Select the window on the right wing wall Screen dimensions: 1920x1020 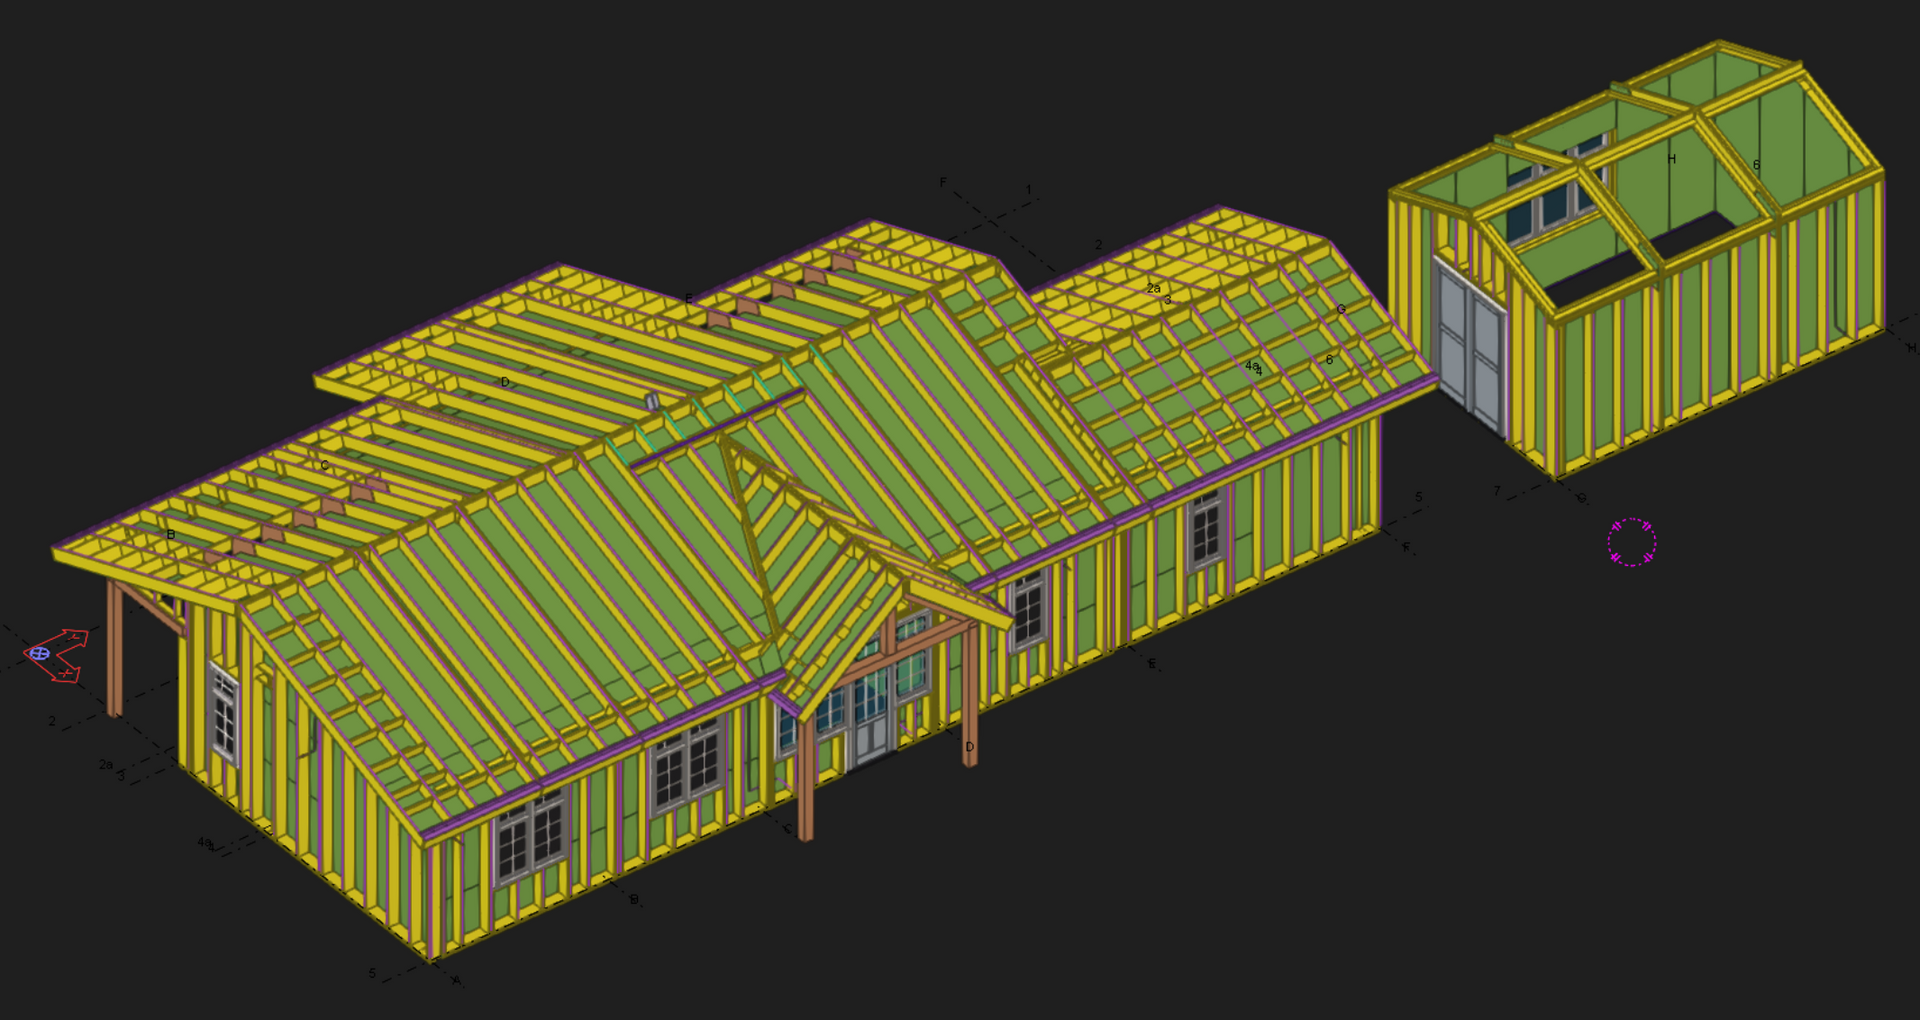point(1206,530)
